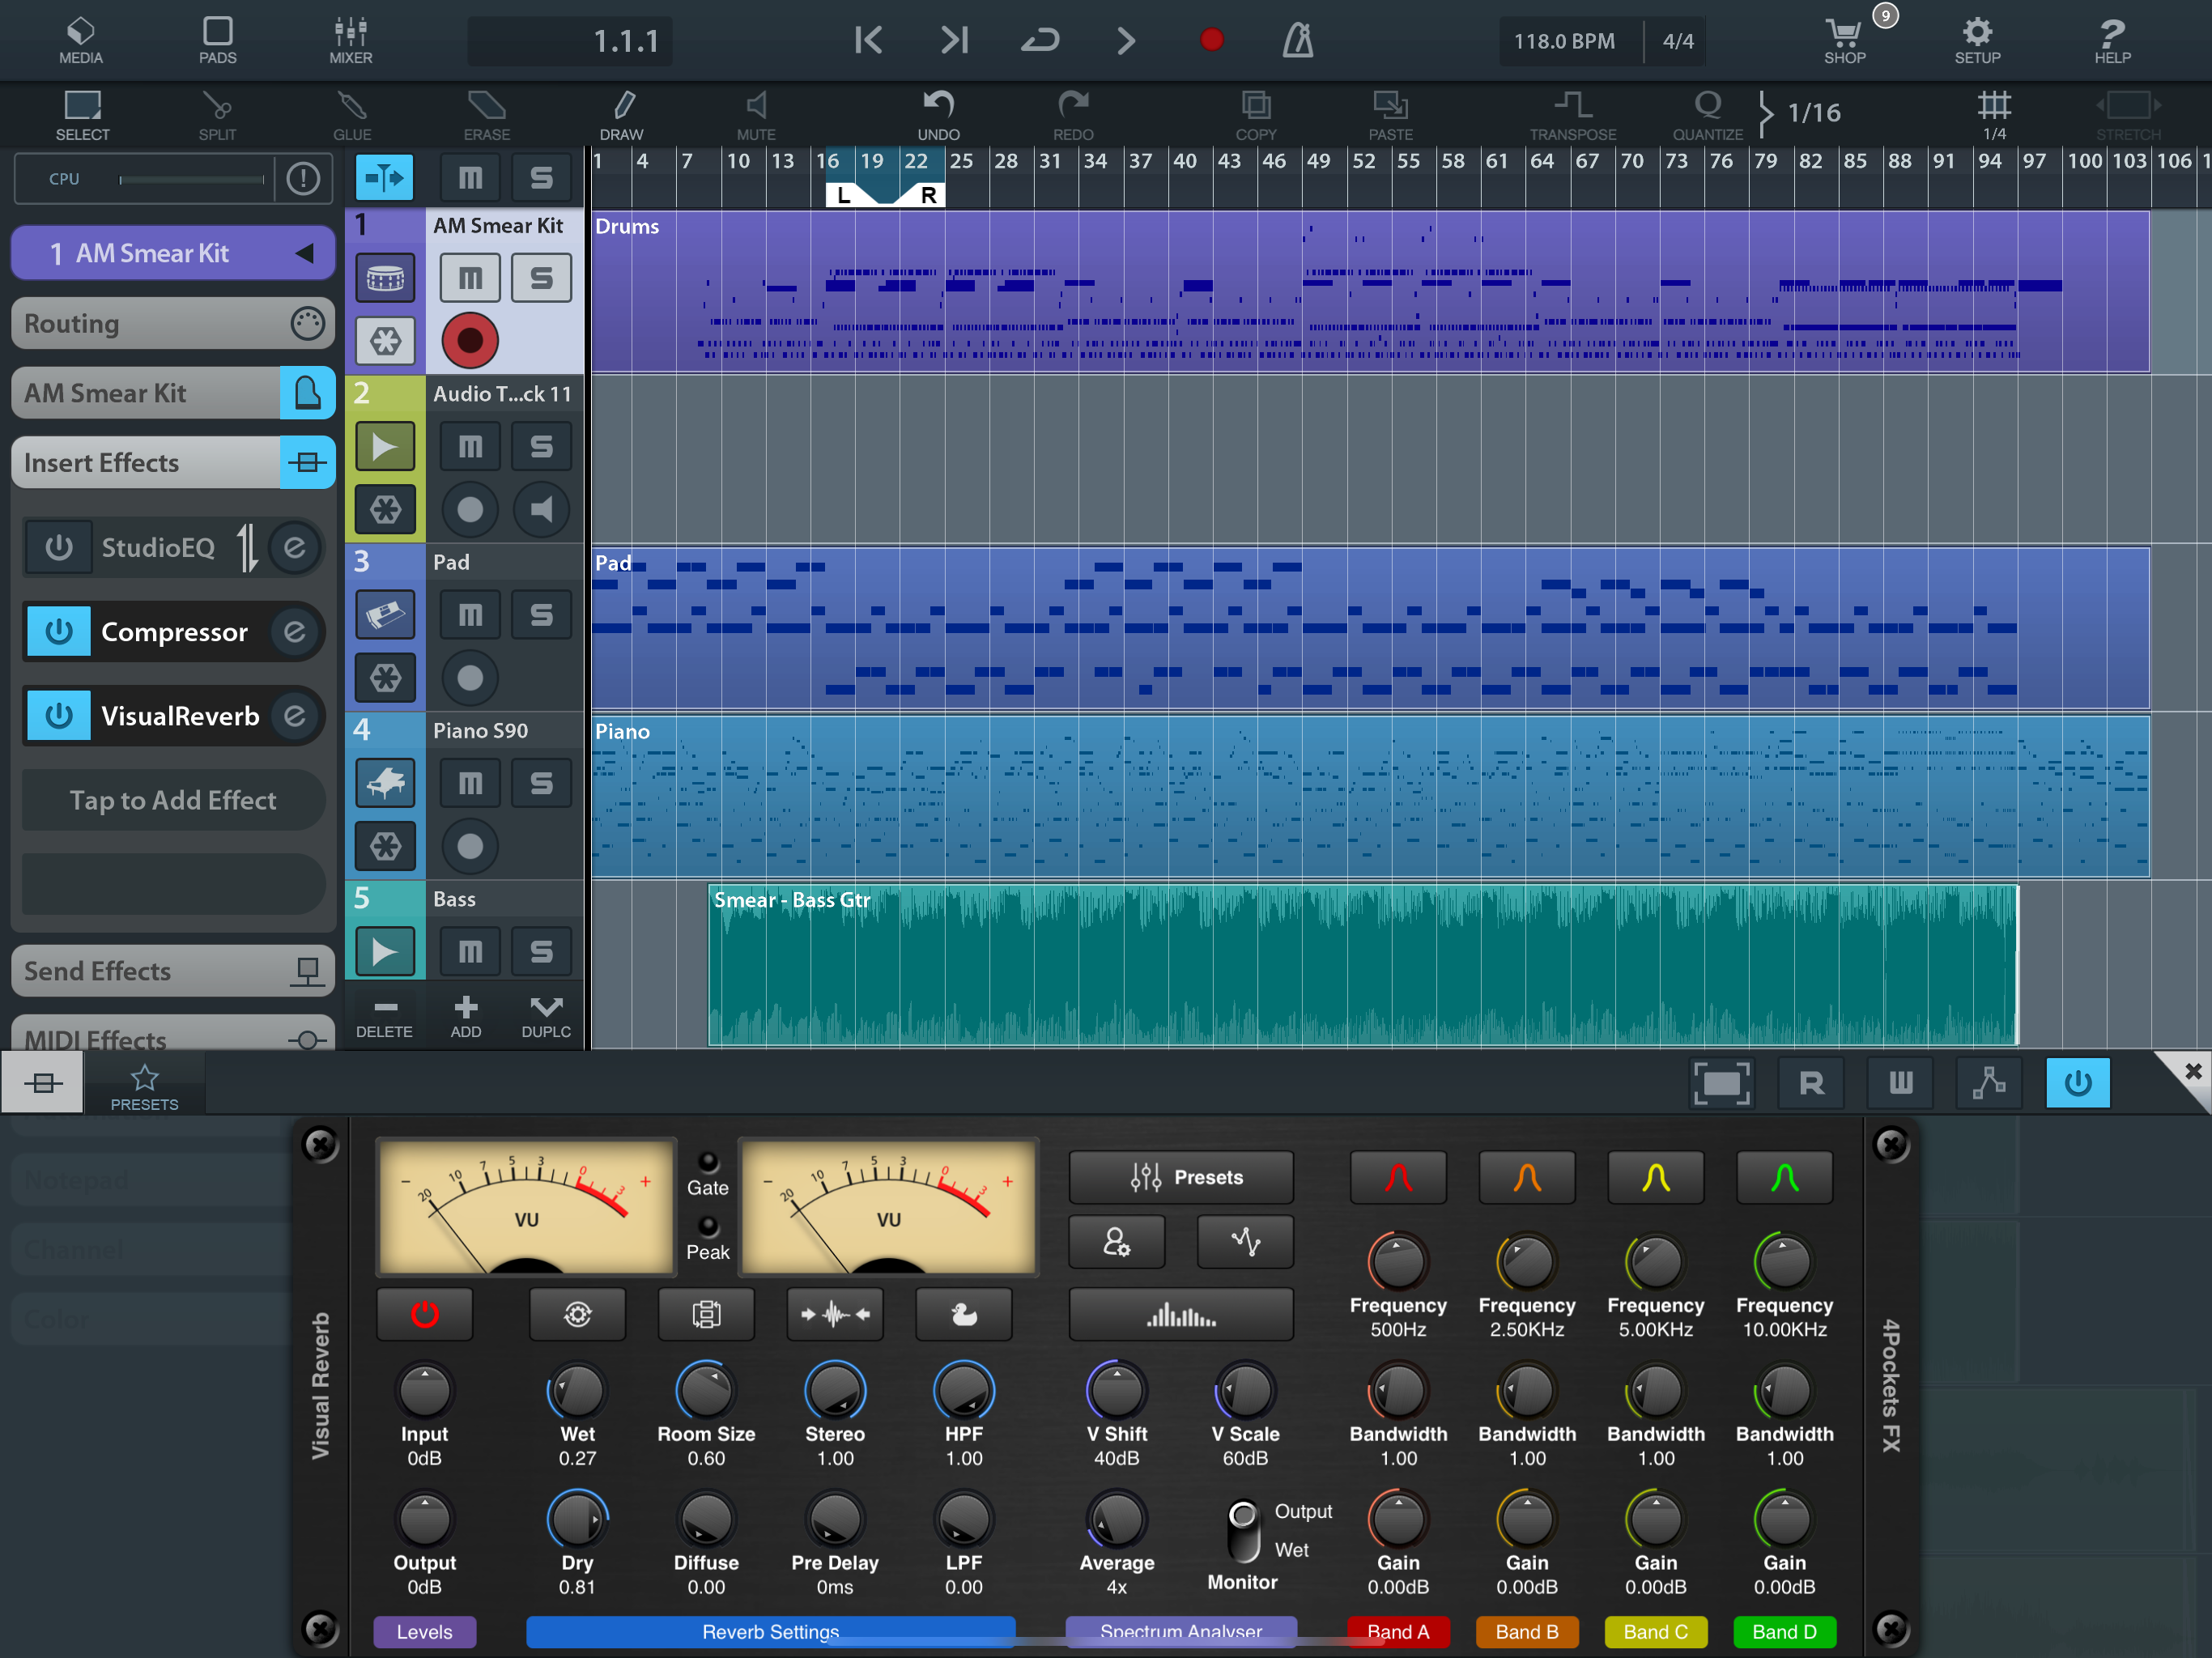Open the Pad track instrument icon
The height and width of the screenshot is (1658, 2212).
click(385, 615)
